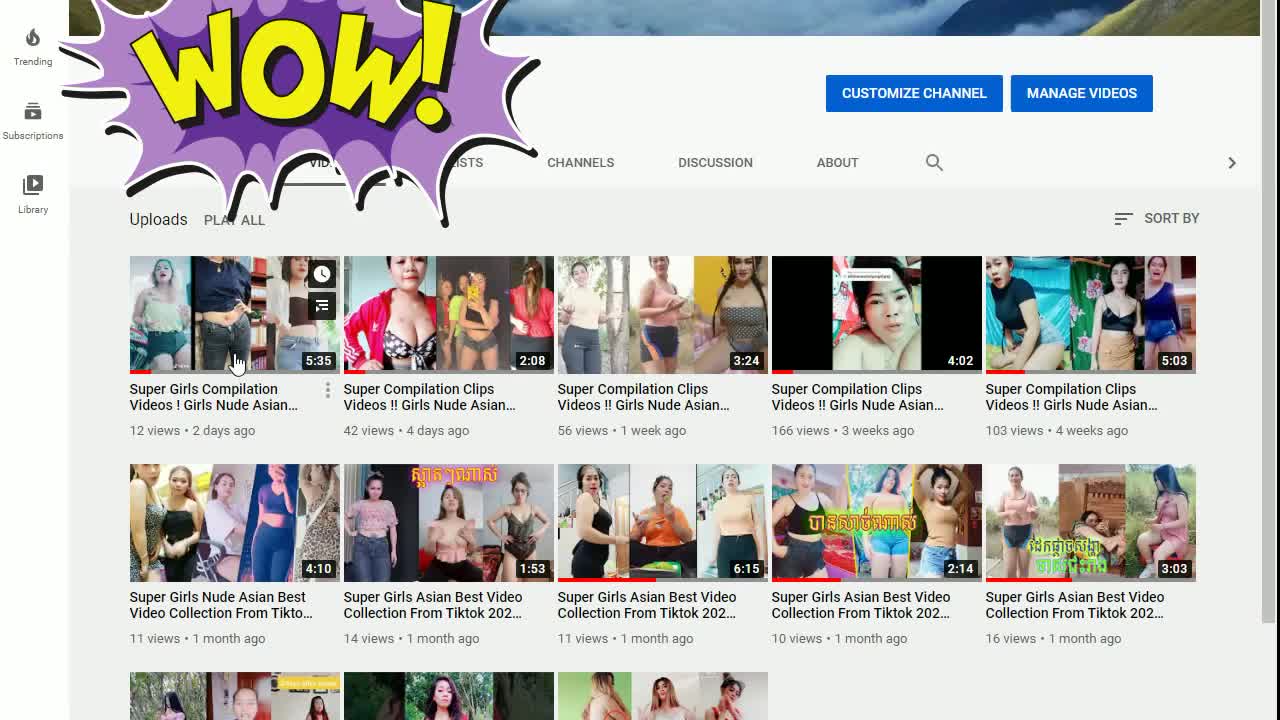This screenshot has width=1280, height=720.
Task: Open the SORT BY dropdown
Action: 1156,218
